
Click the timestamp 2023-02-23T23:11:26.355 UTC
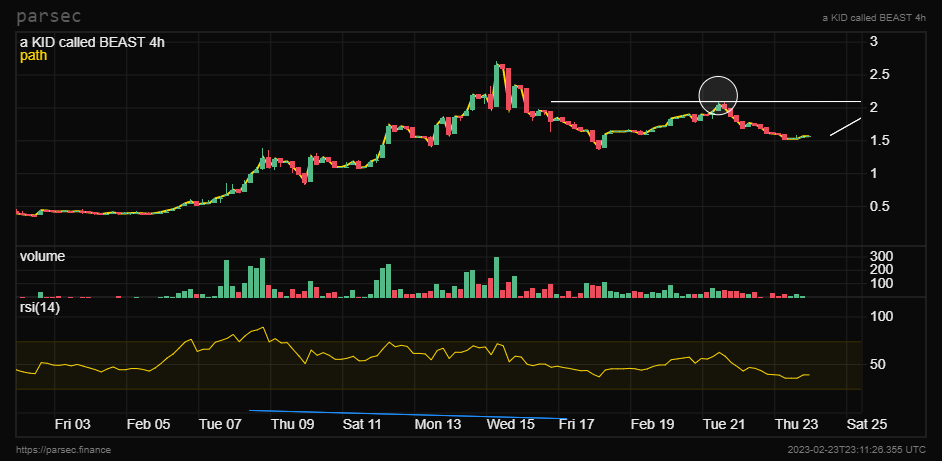point(857,450)
